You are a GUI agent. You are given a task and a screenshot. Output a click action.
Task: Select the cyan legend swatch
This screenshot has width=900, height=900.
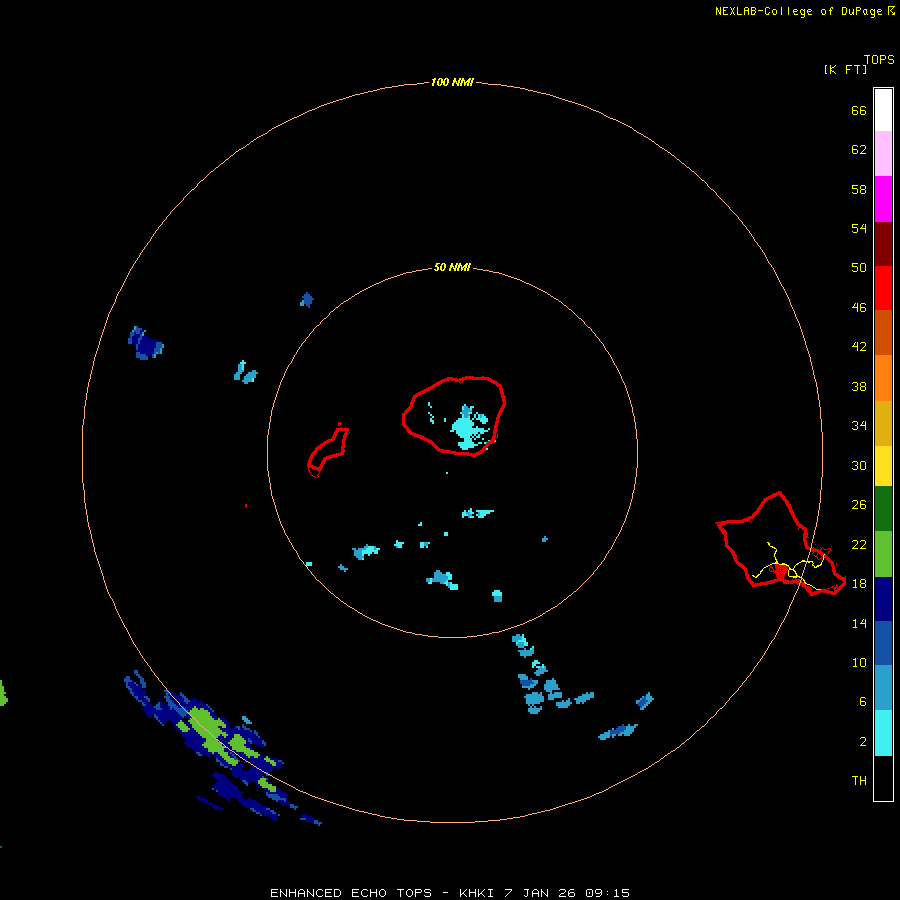click(x=883, y=733)
